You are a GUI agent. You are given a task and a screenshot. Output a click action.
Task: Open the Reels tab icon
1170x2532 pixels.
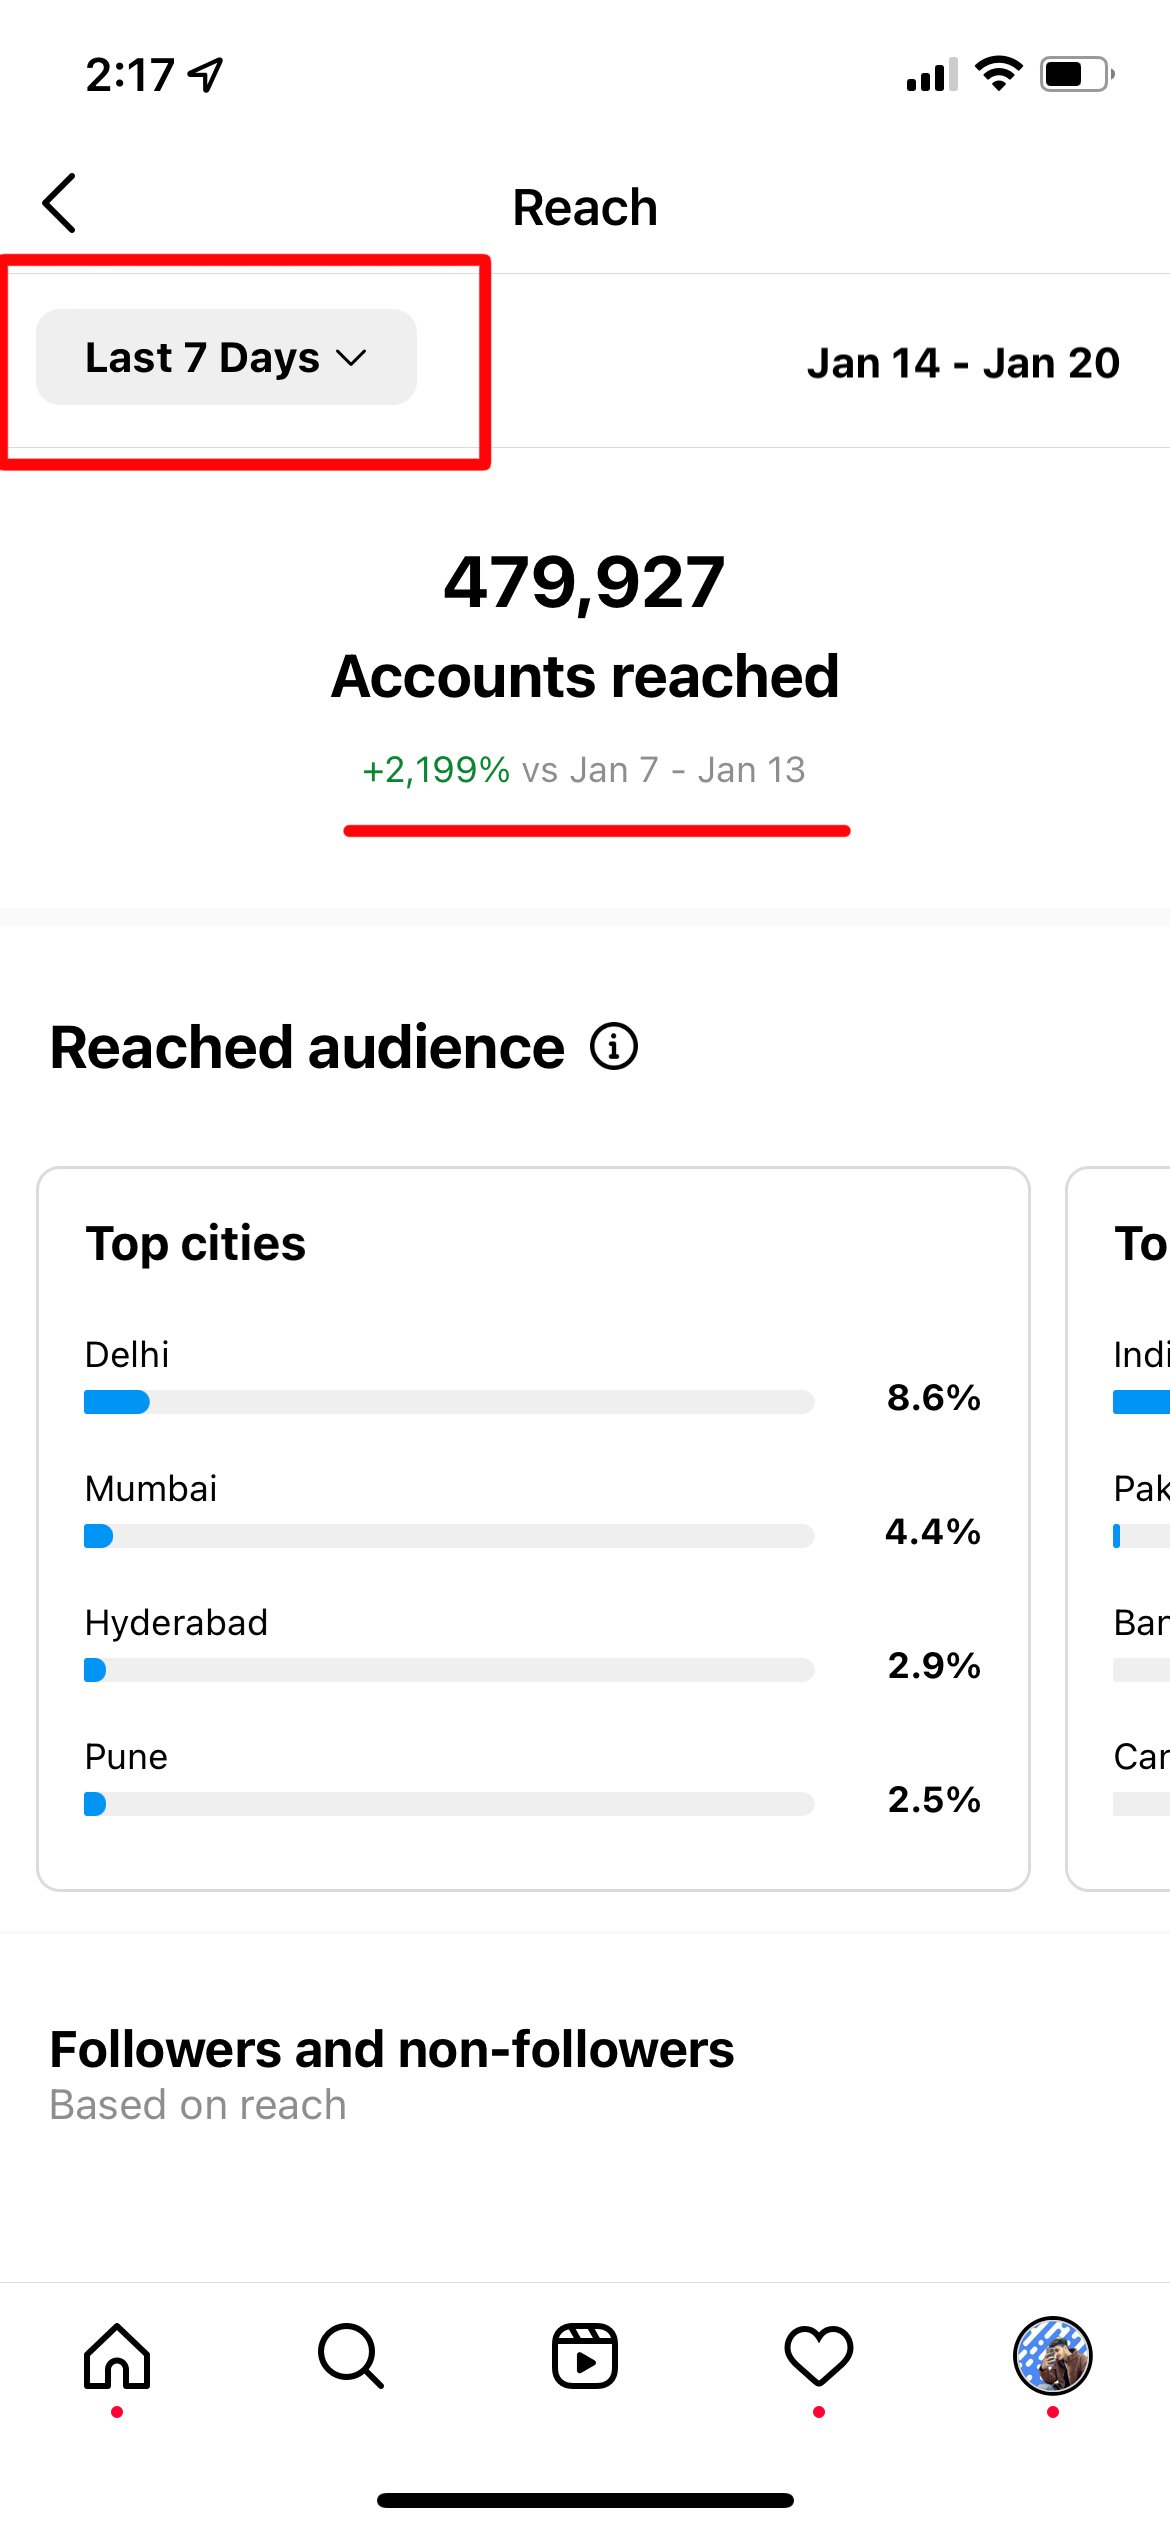tap(585, 2356)
